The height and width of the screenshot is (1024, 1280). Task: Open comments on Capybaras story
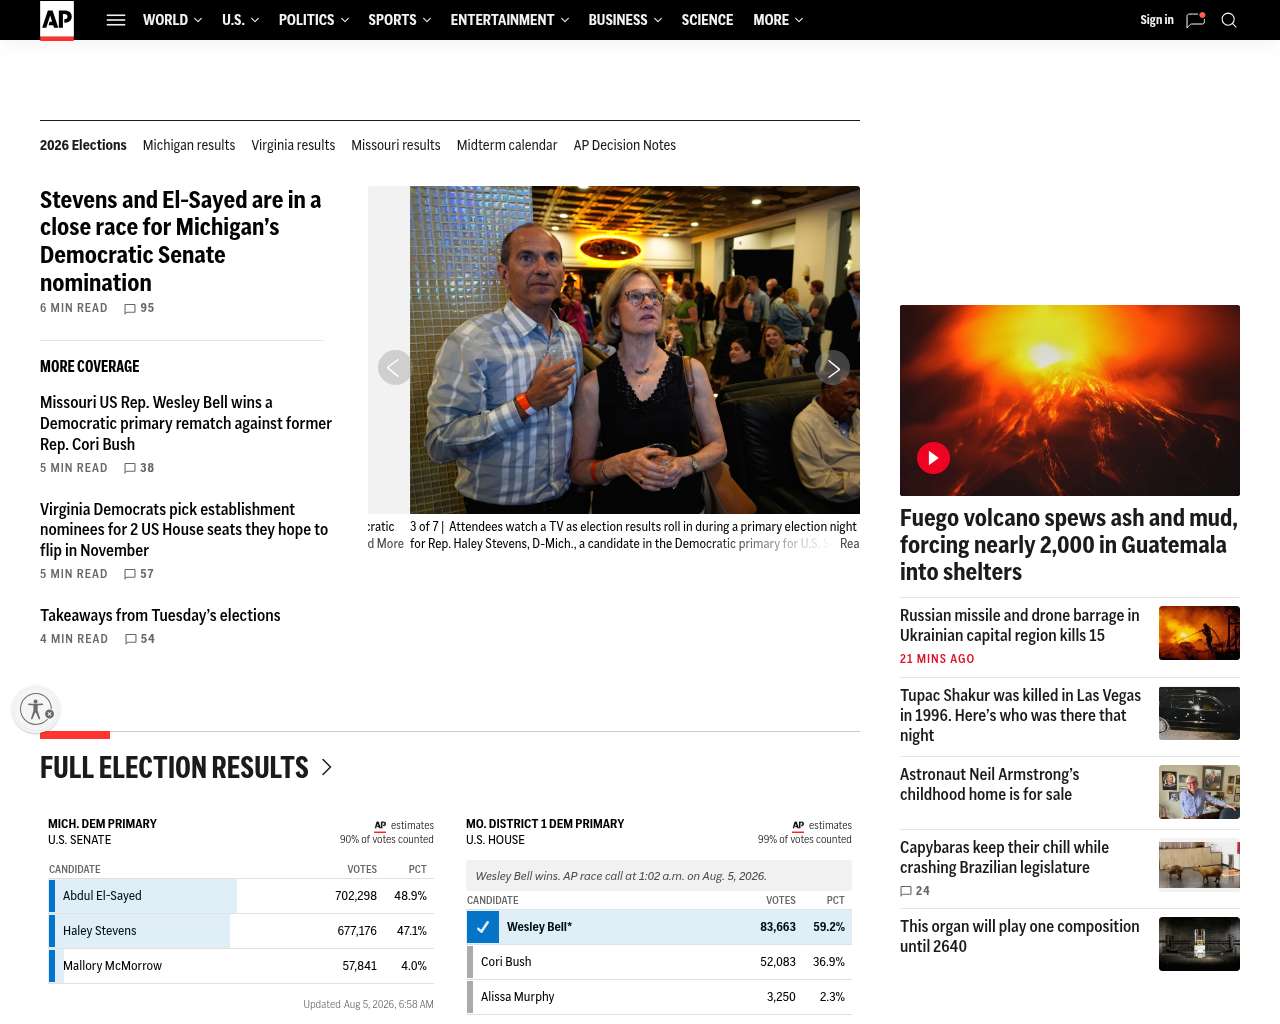(915, 891)
